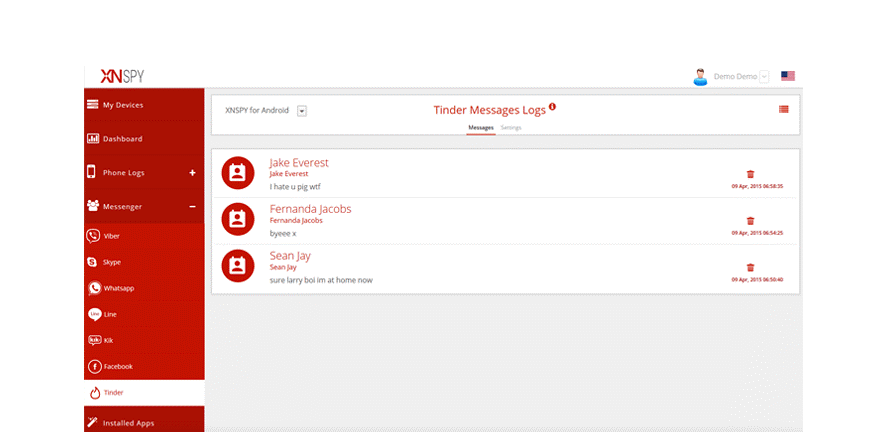Delete the Sean Jay message
Image resolution: width=885 pixels, height=432 pixels.
point(750,268)
